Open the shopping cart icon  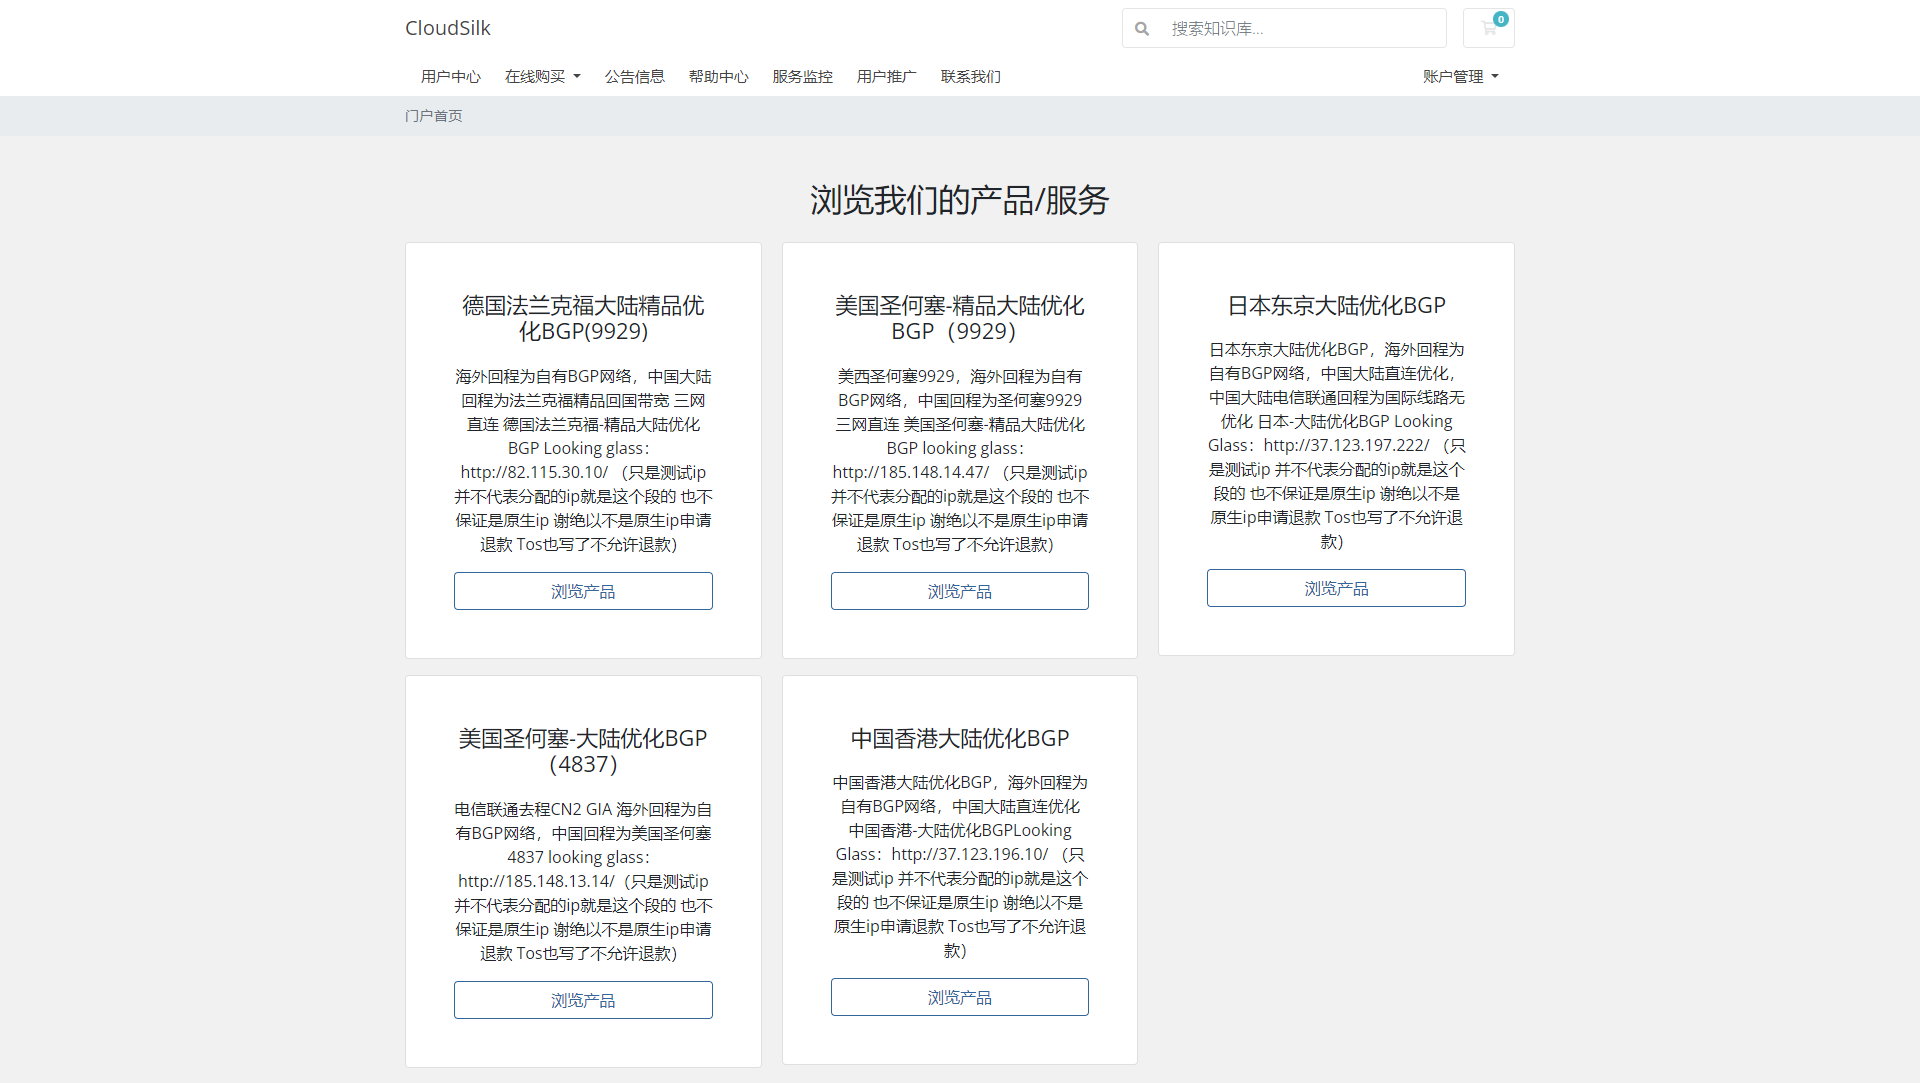[x=1488, y=28]
